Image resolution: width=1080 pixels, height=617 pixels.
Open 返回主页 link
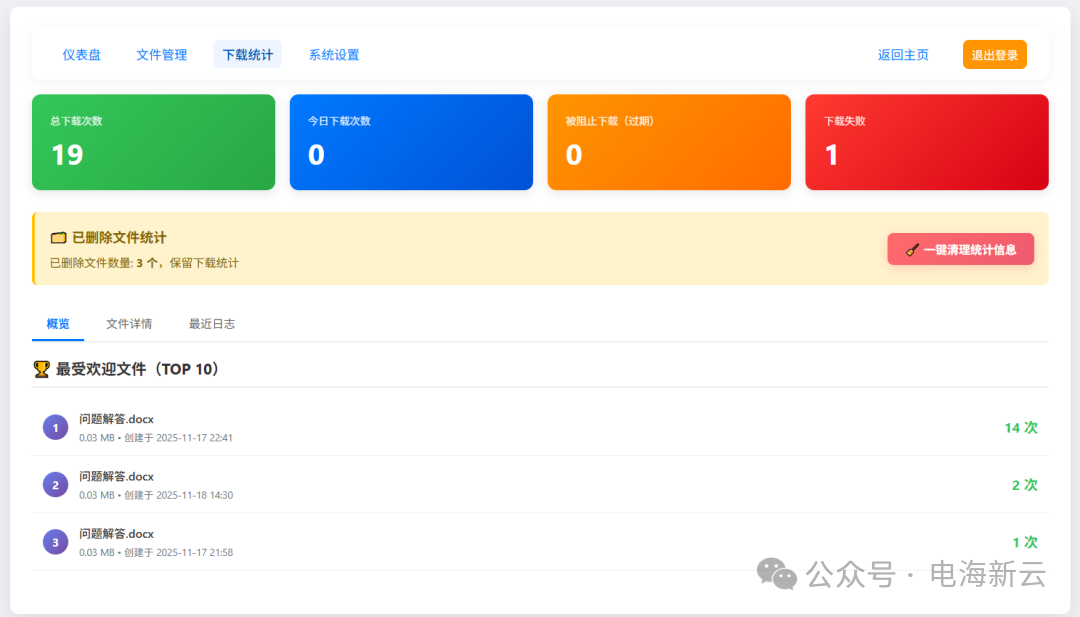click(x=903, y=55)
